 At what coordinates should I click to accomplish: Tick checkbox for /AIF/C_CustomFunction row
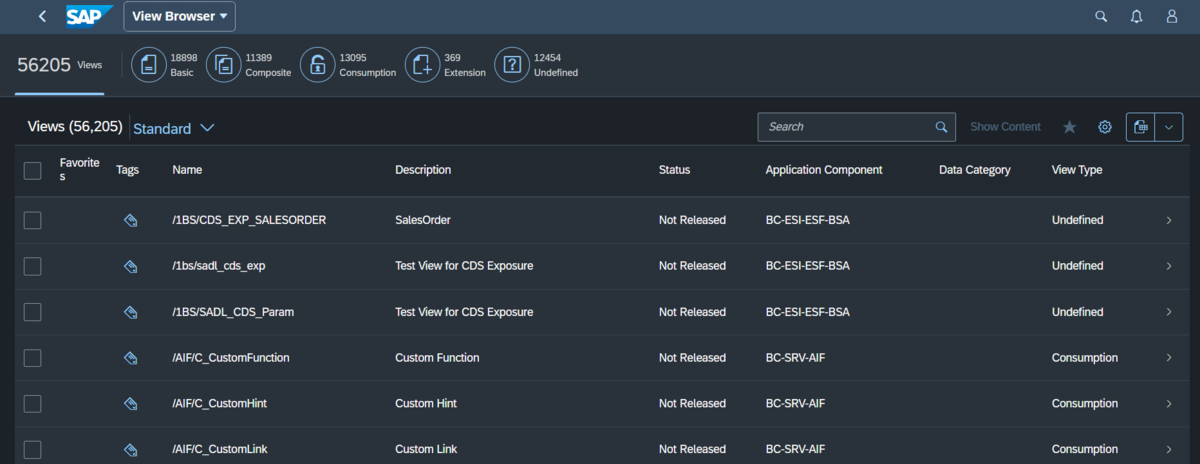[32, 358]
